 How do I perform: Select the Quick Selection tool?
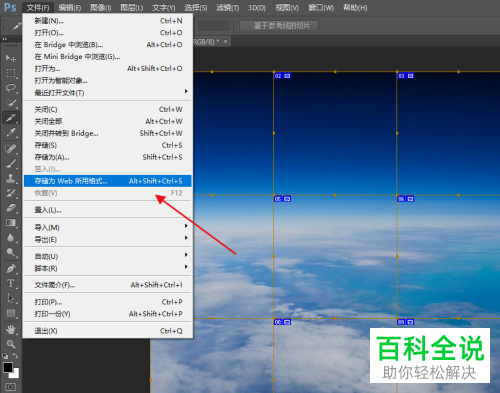pyautogui.click(x=11, y=103)
